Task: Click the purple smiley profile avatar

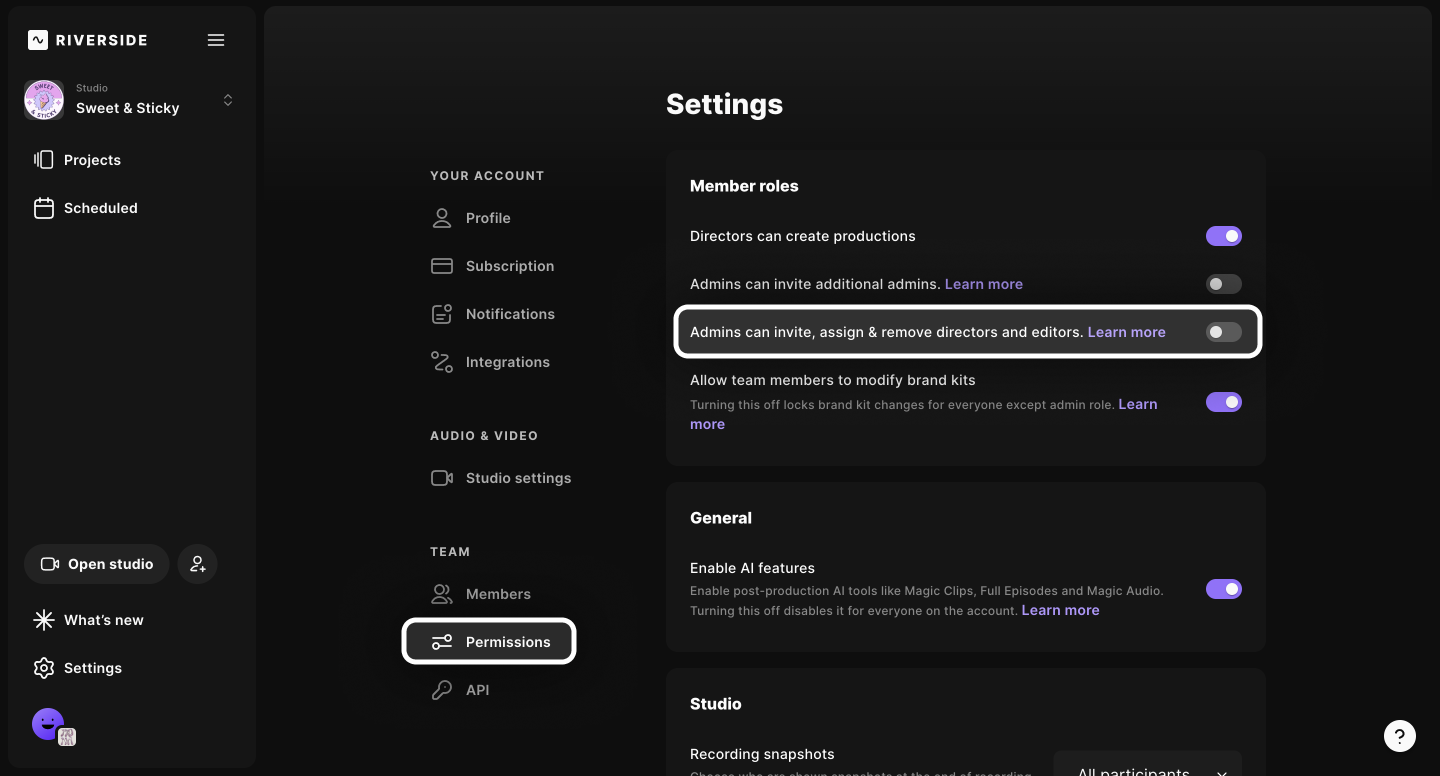Action: [x=48, y=724]
